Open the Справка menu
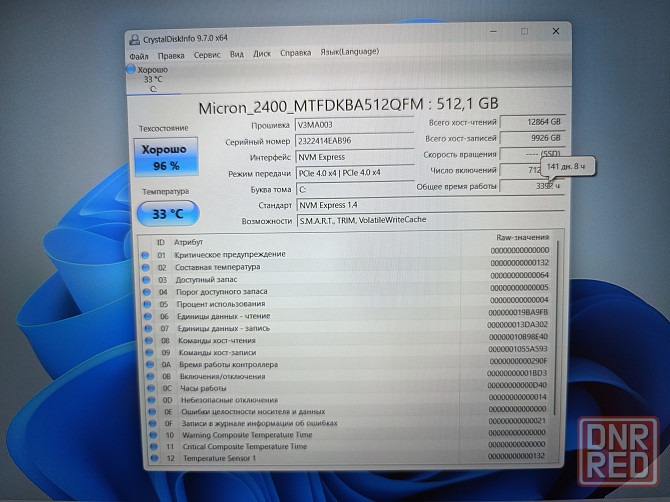Image resolution: width=670 pixels, height=502 pixels. pyautogui.click(x=295, y=55)
